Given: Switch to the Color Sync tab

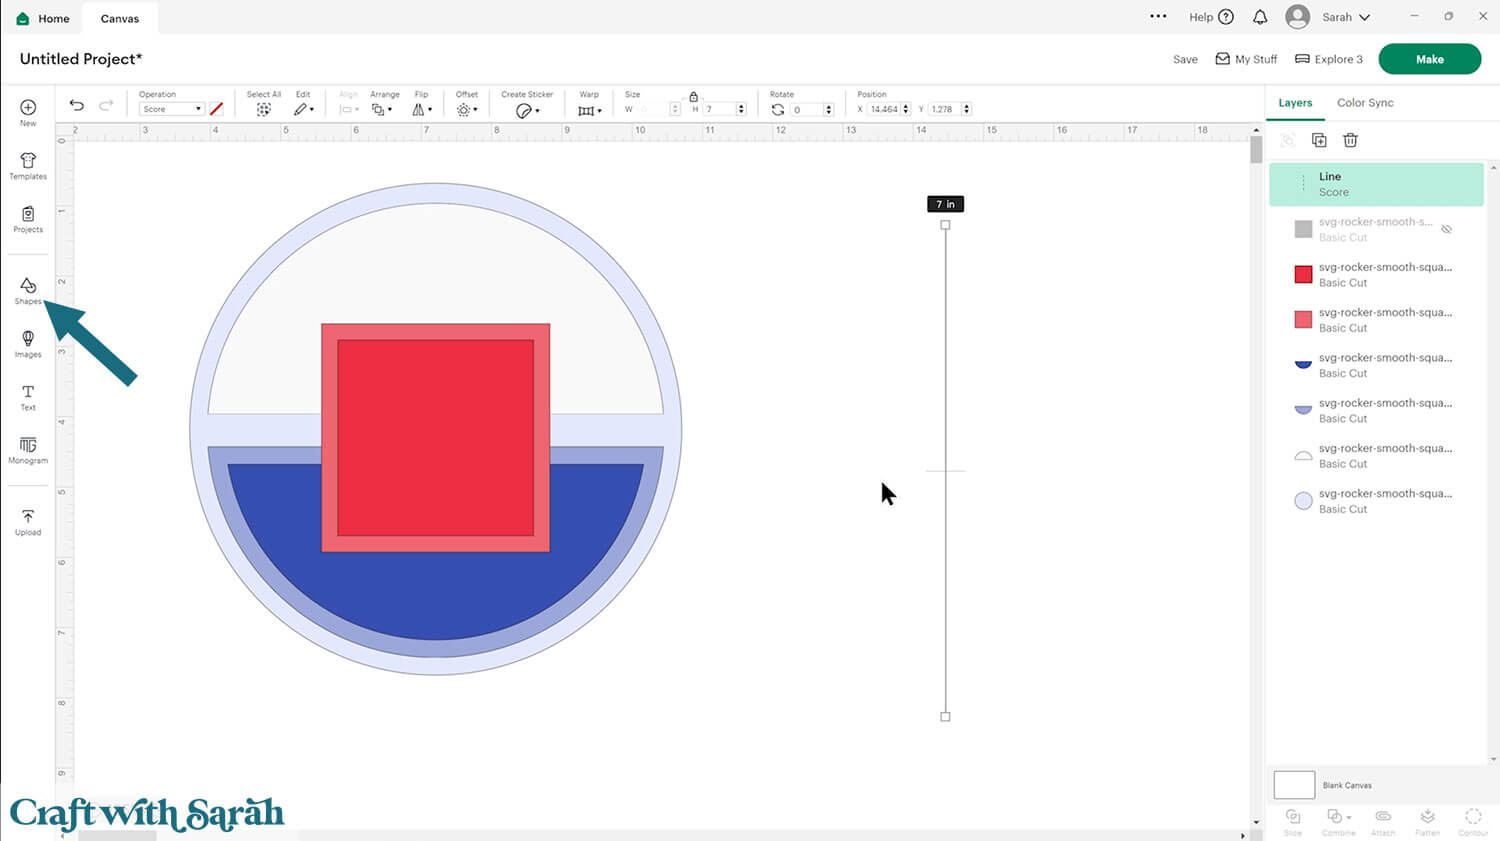Looking at the screenshot, I should click(1364, 103).
